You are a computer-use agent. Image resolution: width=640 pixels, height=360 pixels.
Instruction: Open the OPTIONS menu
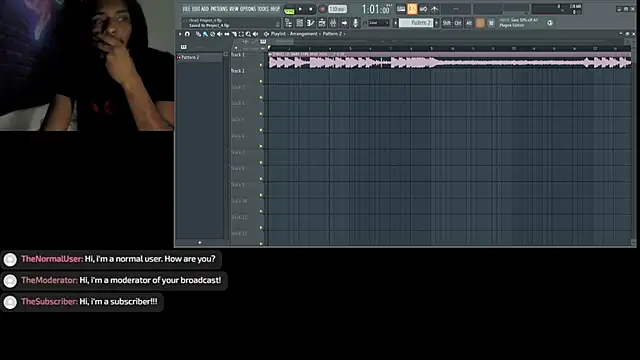[248, 9]
